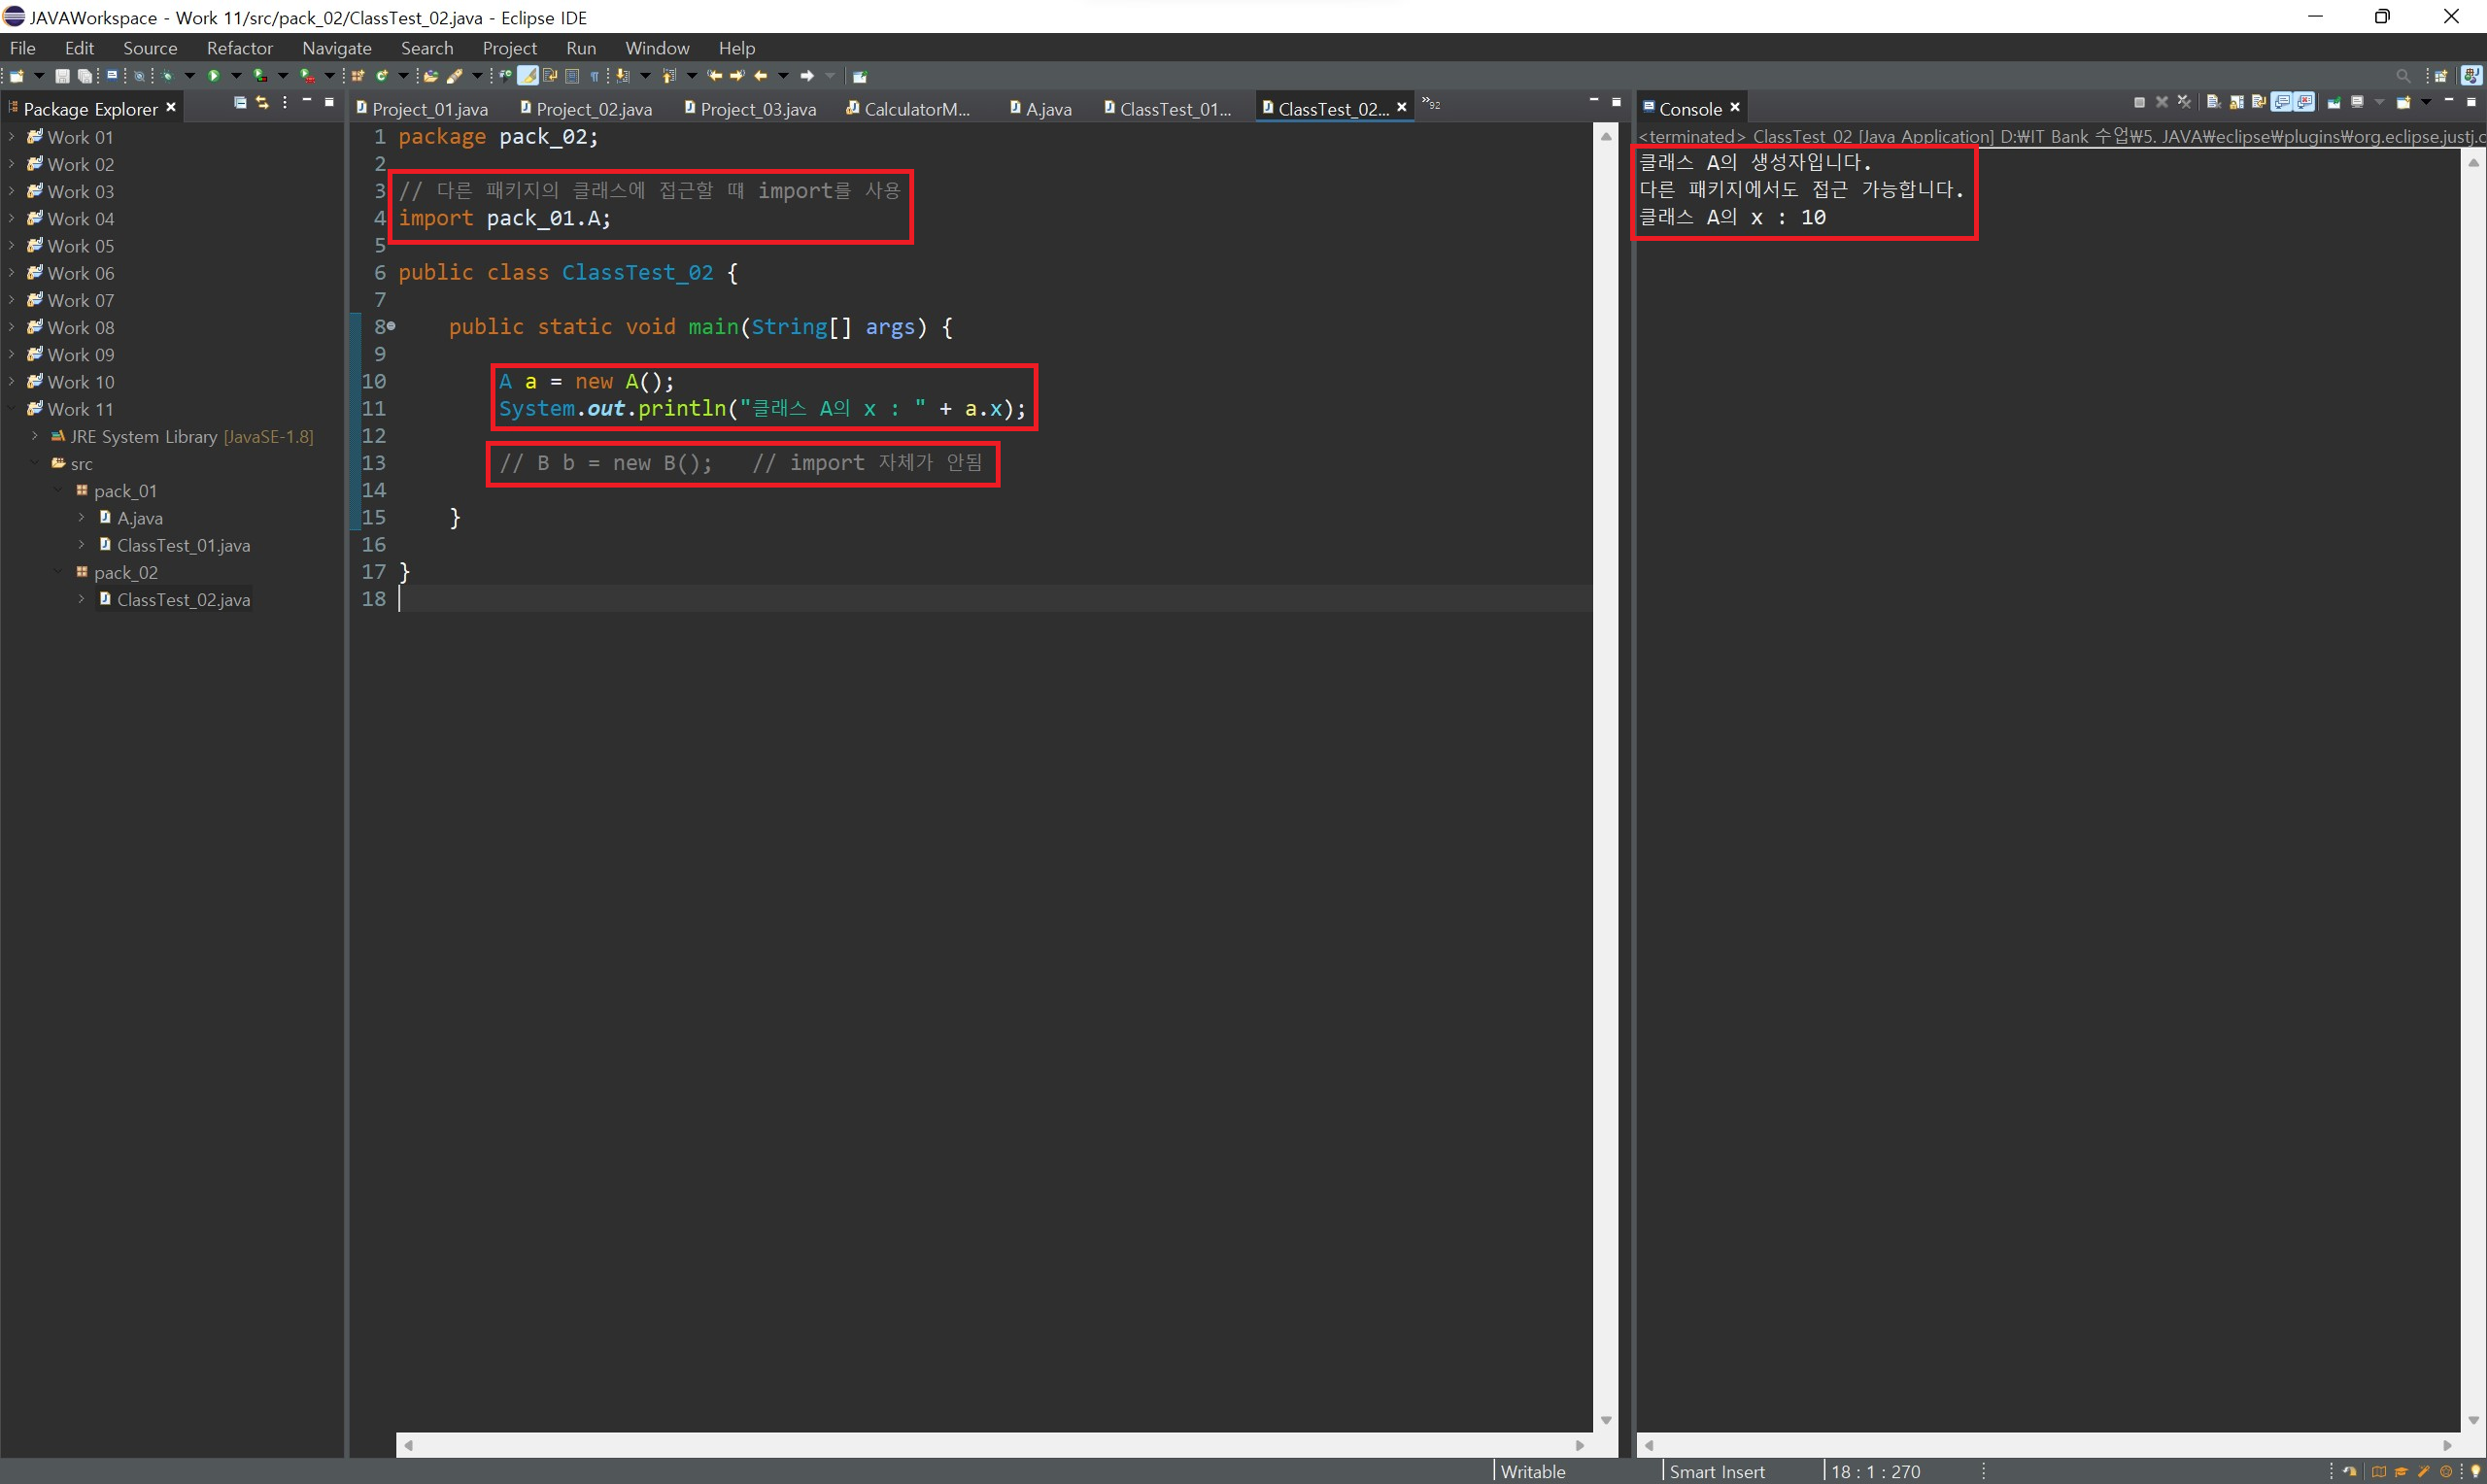Click Open Type in the toolbar
This screenshot has width=2487, height=1484.
coord(431,76)
